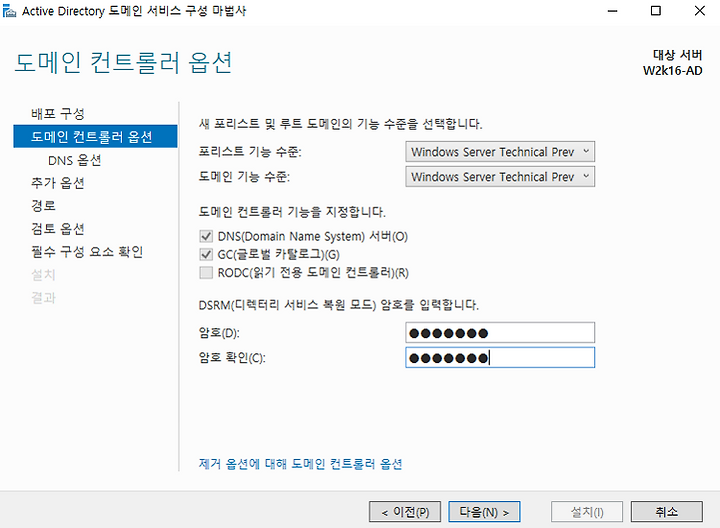The image size is (720, 528).
Task: Enable the RODC(읽기 전용 도메인 컨트롤러) checkbox
Action: tap(206, 273)
